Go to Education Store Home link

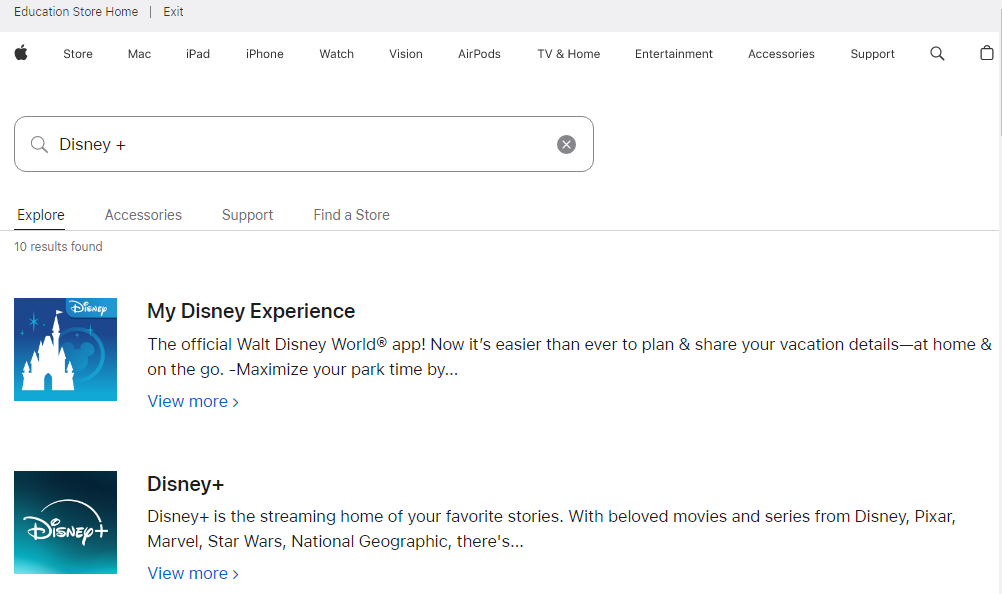(x=76, y=12)
